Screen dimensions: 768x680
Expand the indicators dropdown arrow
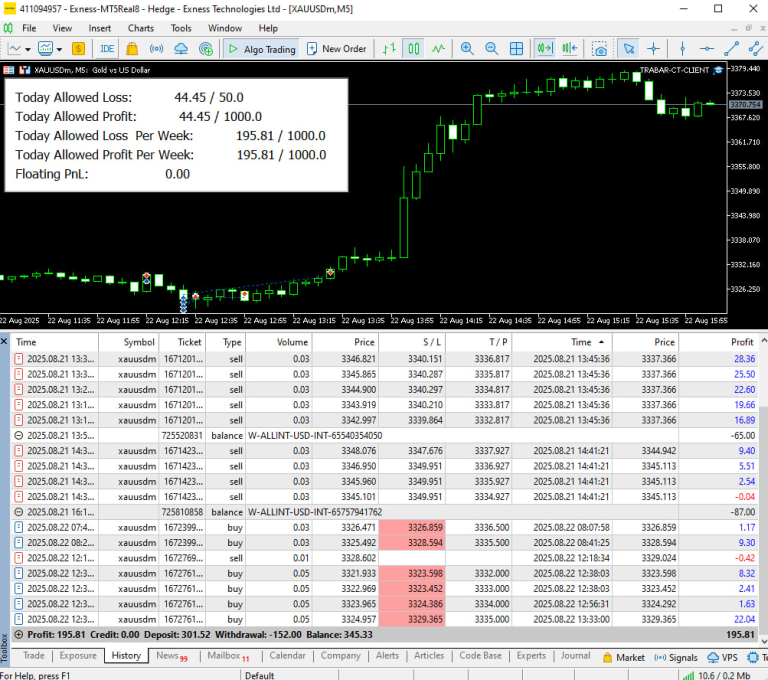(59, 49)
